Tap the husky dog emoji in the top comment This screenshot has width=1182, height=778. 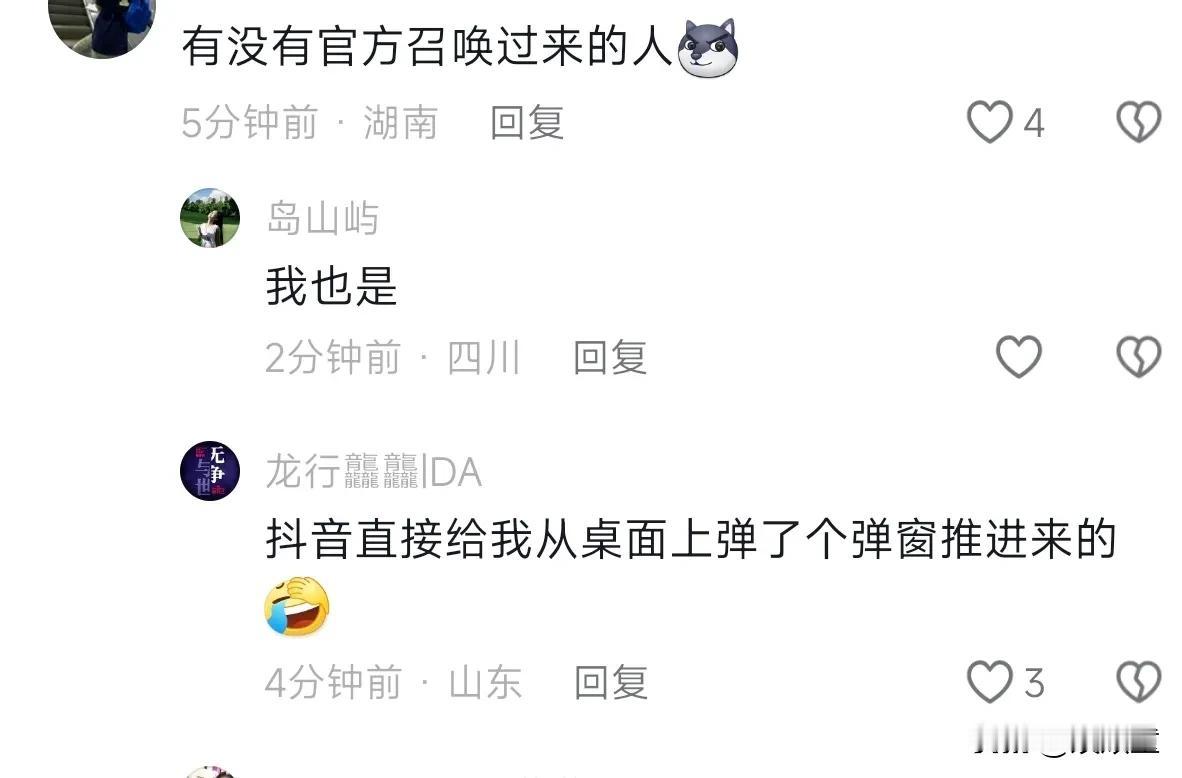pyautogui.click(x=707, y=47)
